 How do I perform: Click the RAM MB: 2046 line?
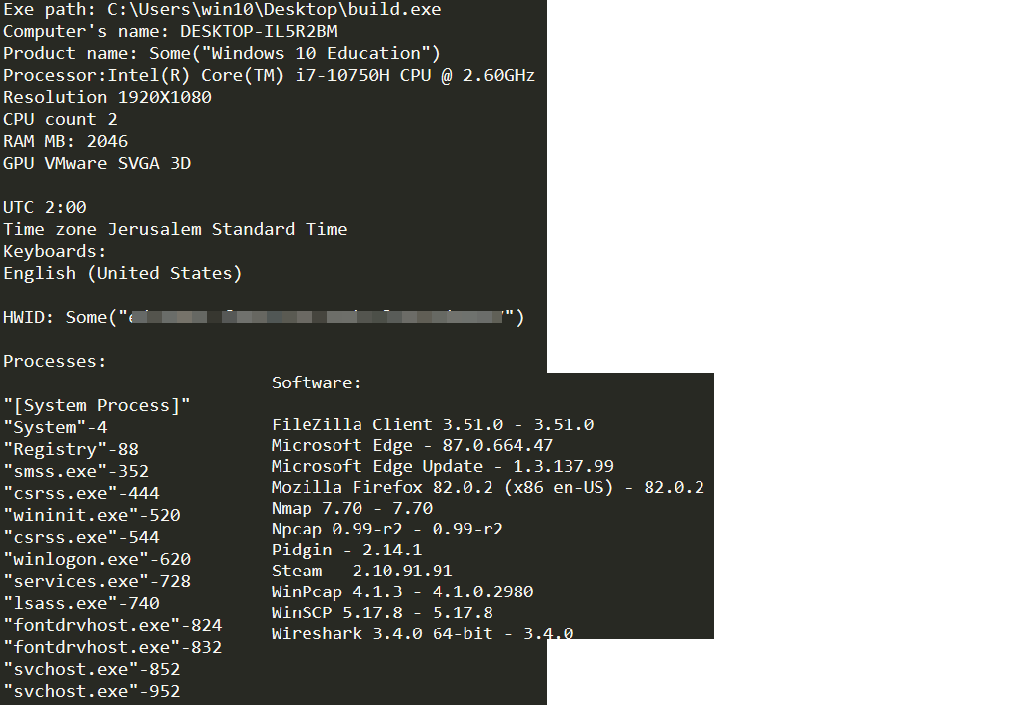(x=65, y=141)
